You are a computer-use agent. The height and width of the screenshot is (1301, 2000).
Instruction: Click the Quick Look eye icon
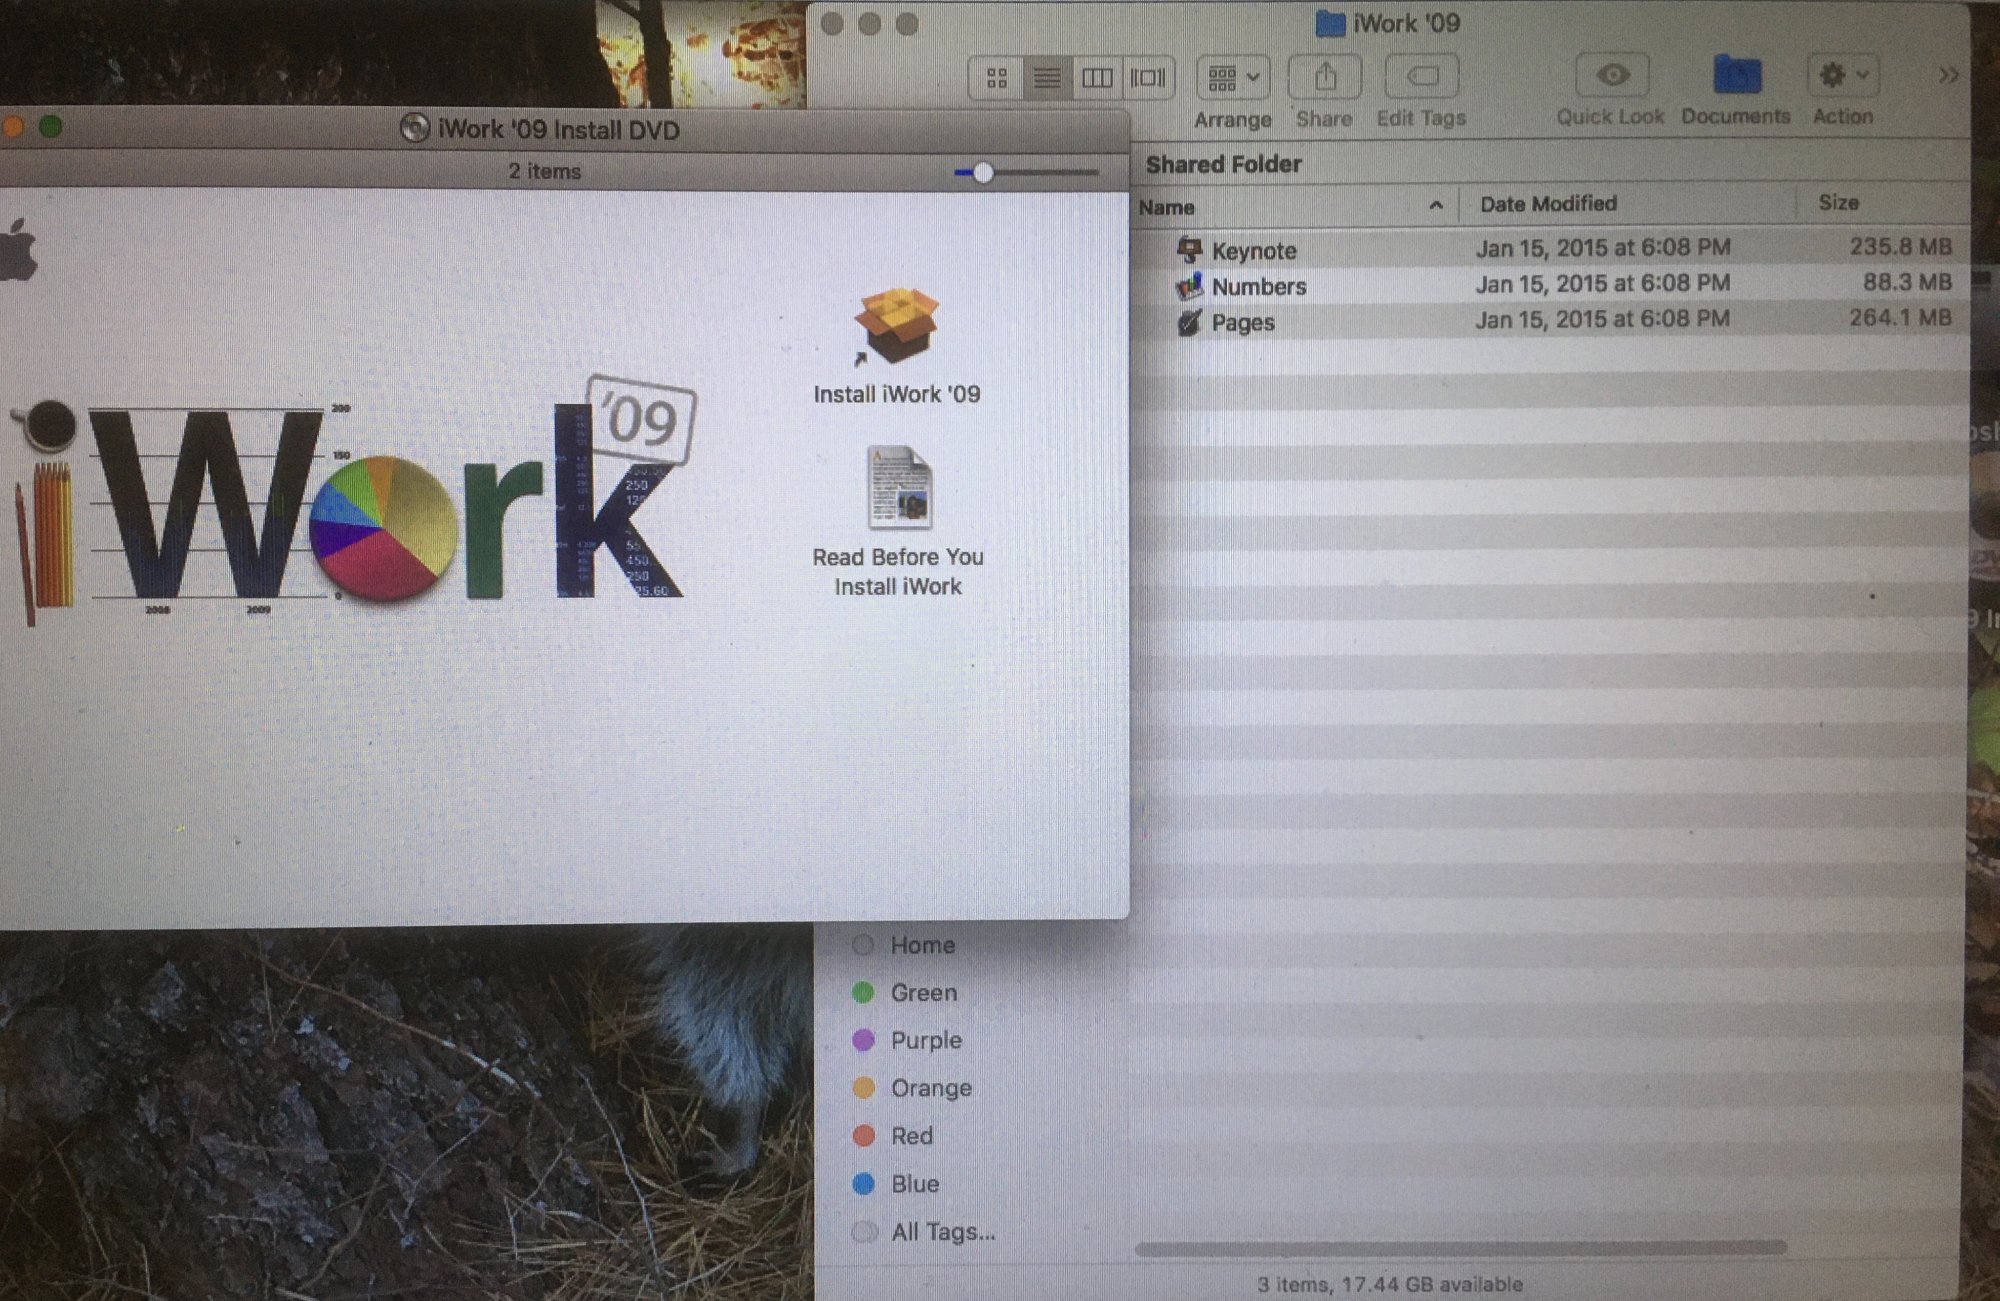[1611, 76]
